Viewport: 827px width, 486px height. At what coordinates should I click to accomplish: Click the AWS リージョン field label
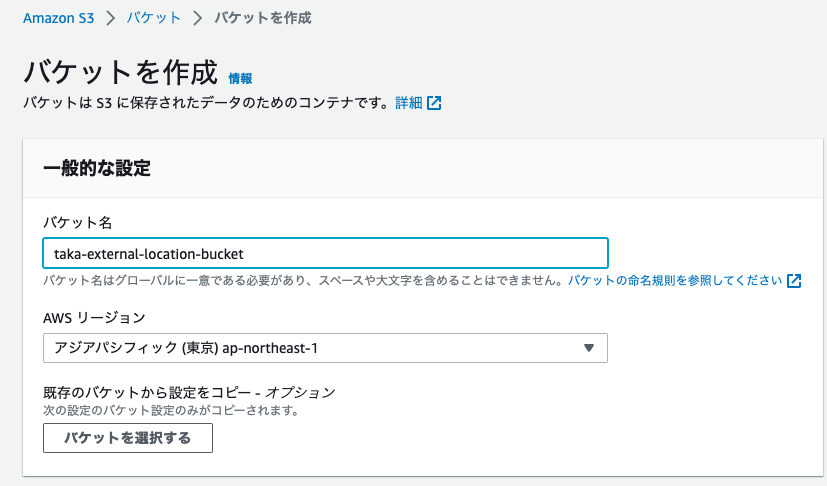tap(94, 318)
